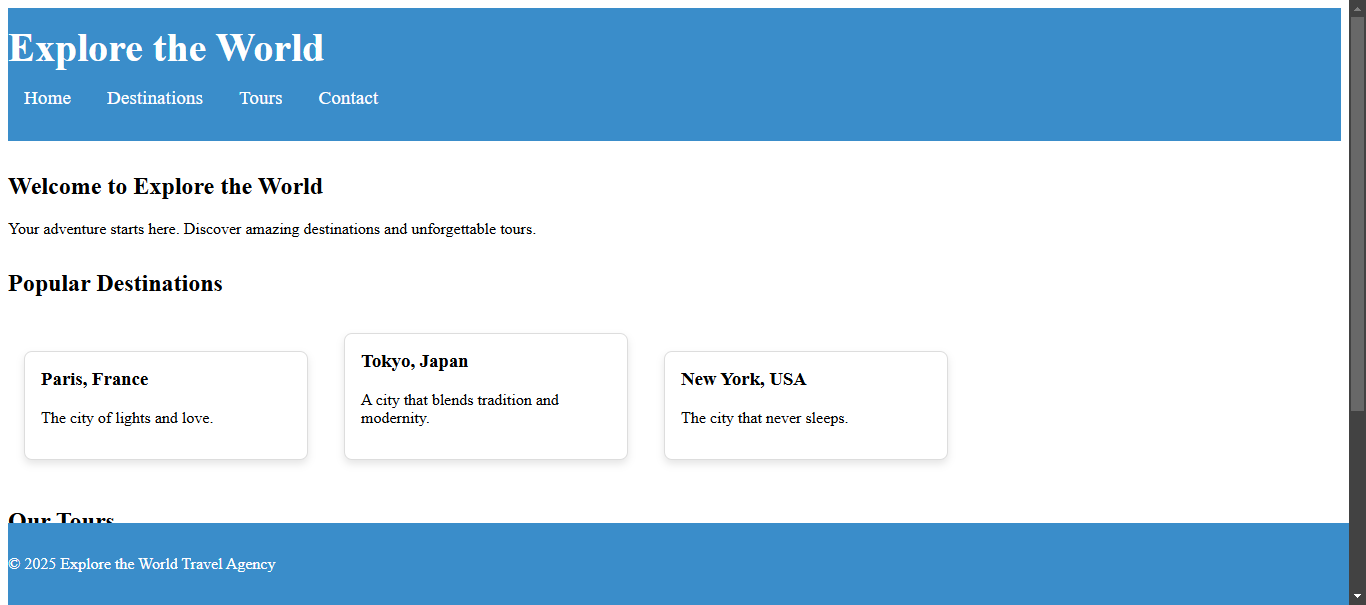
Task: Click the Paris, France card heading
Action: (x=94, y=379)
